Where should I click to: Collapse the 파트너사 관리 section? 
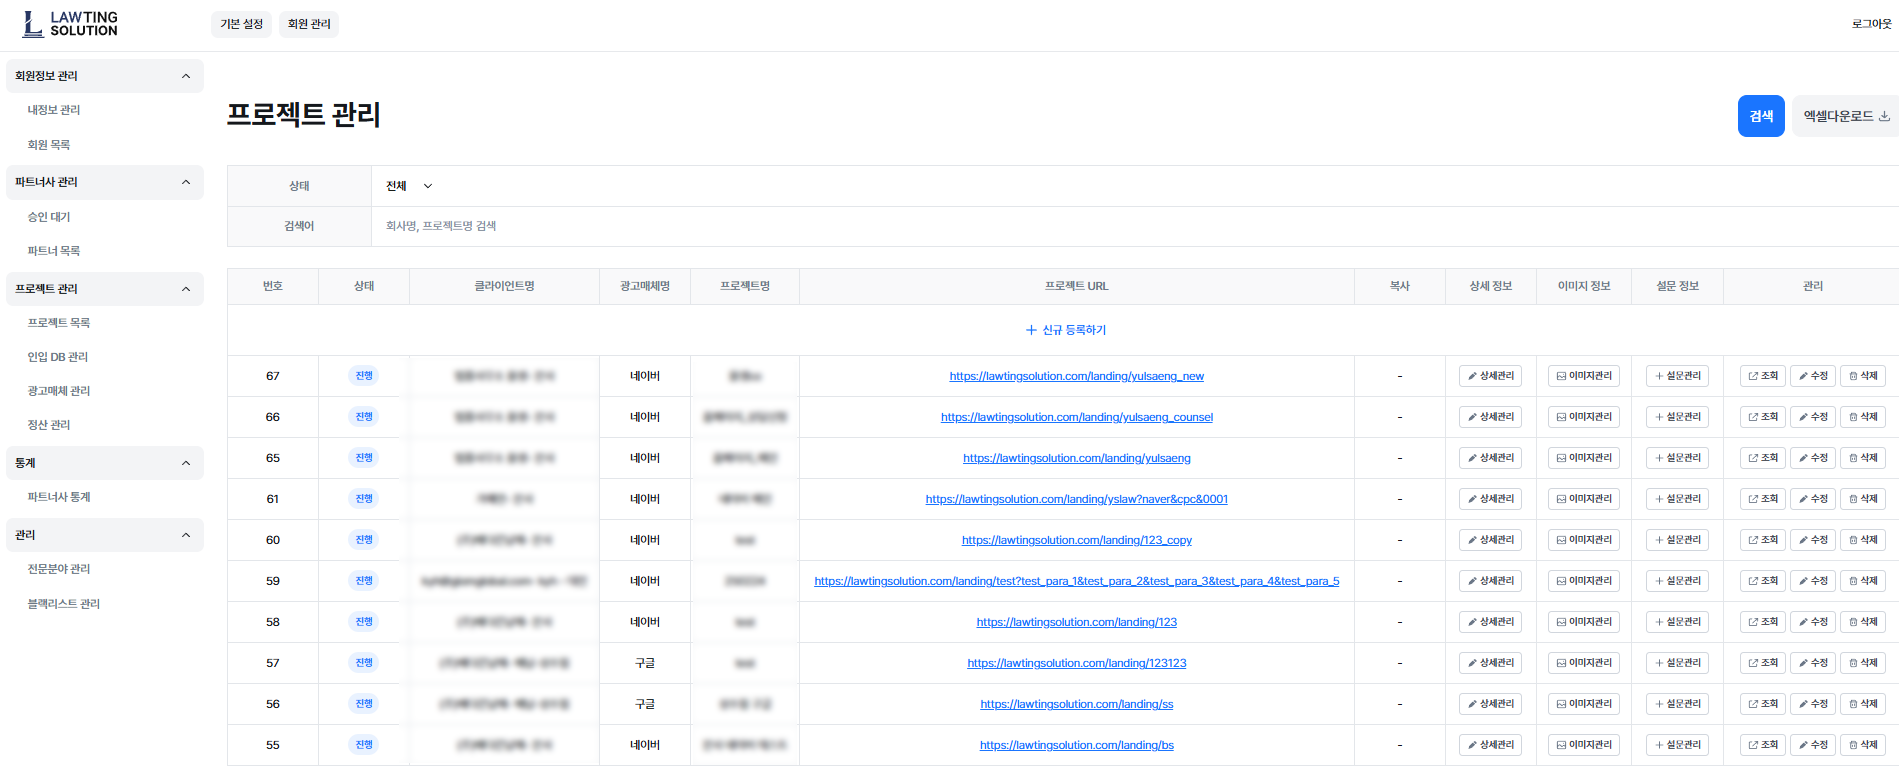[x=186, y=182]
